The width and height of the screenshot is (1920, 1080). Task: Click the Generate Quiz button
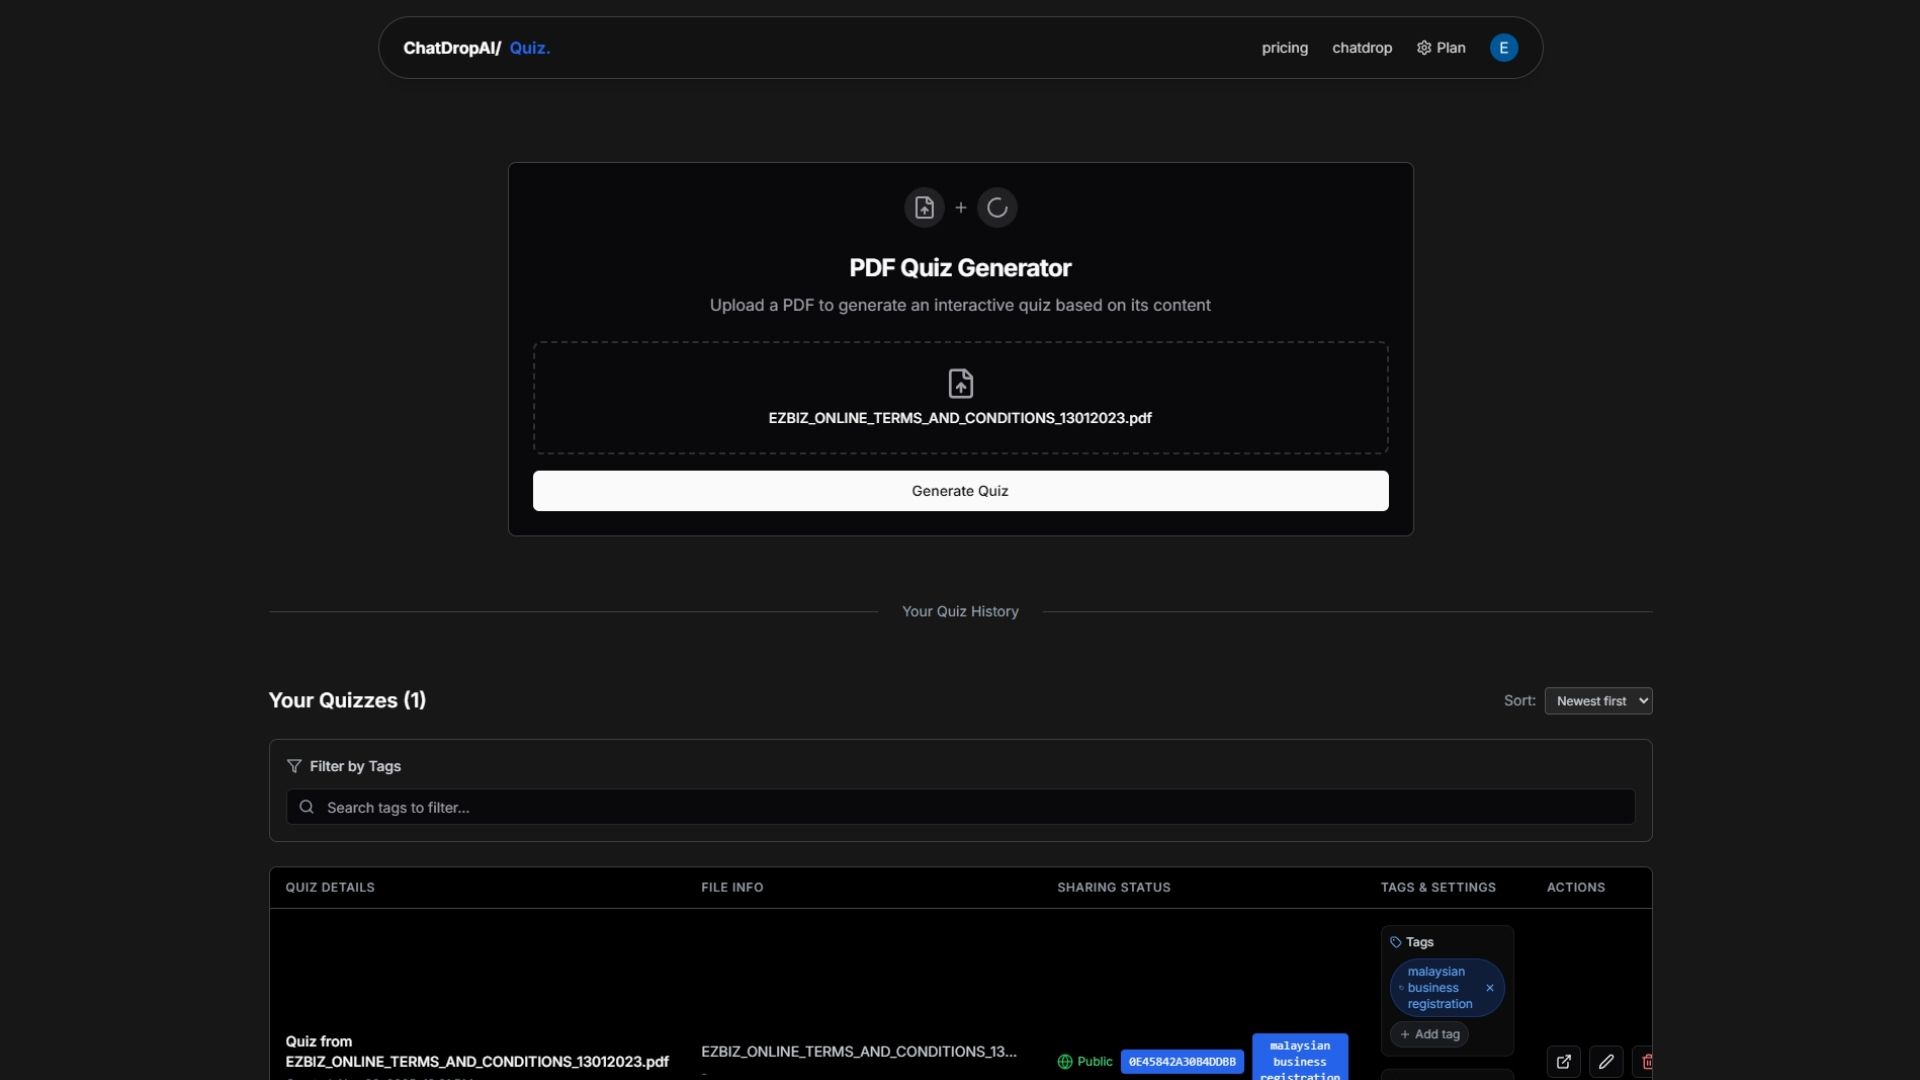[960, 490]
